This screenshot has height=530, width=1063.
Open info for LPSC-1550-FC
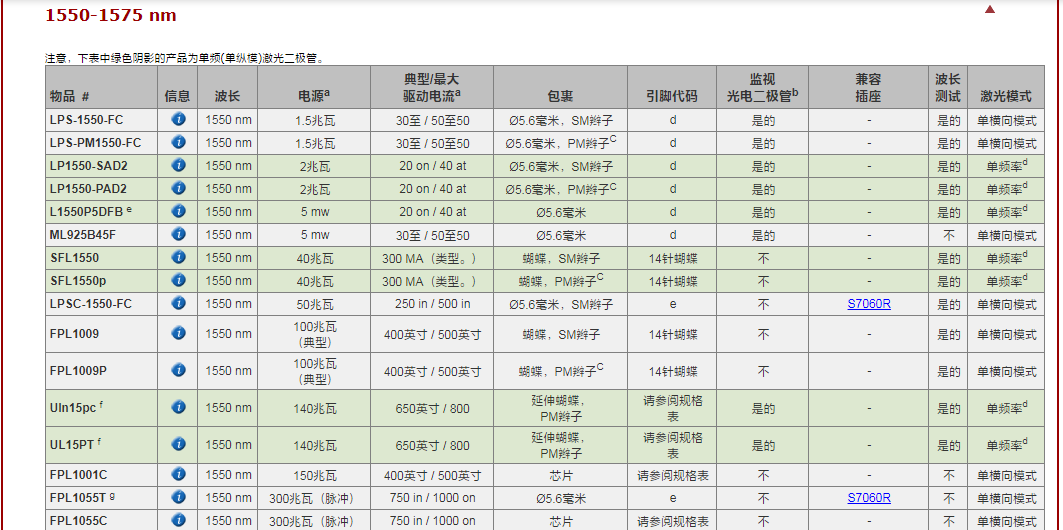(178, 304)
